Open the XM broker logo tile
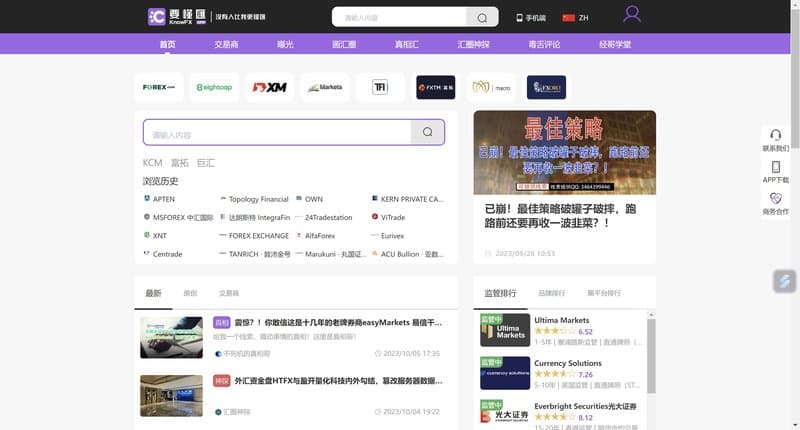Image resolution: width=800 pixels, height=430 pixels. [x=269, y=87]
